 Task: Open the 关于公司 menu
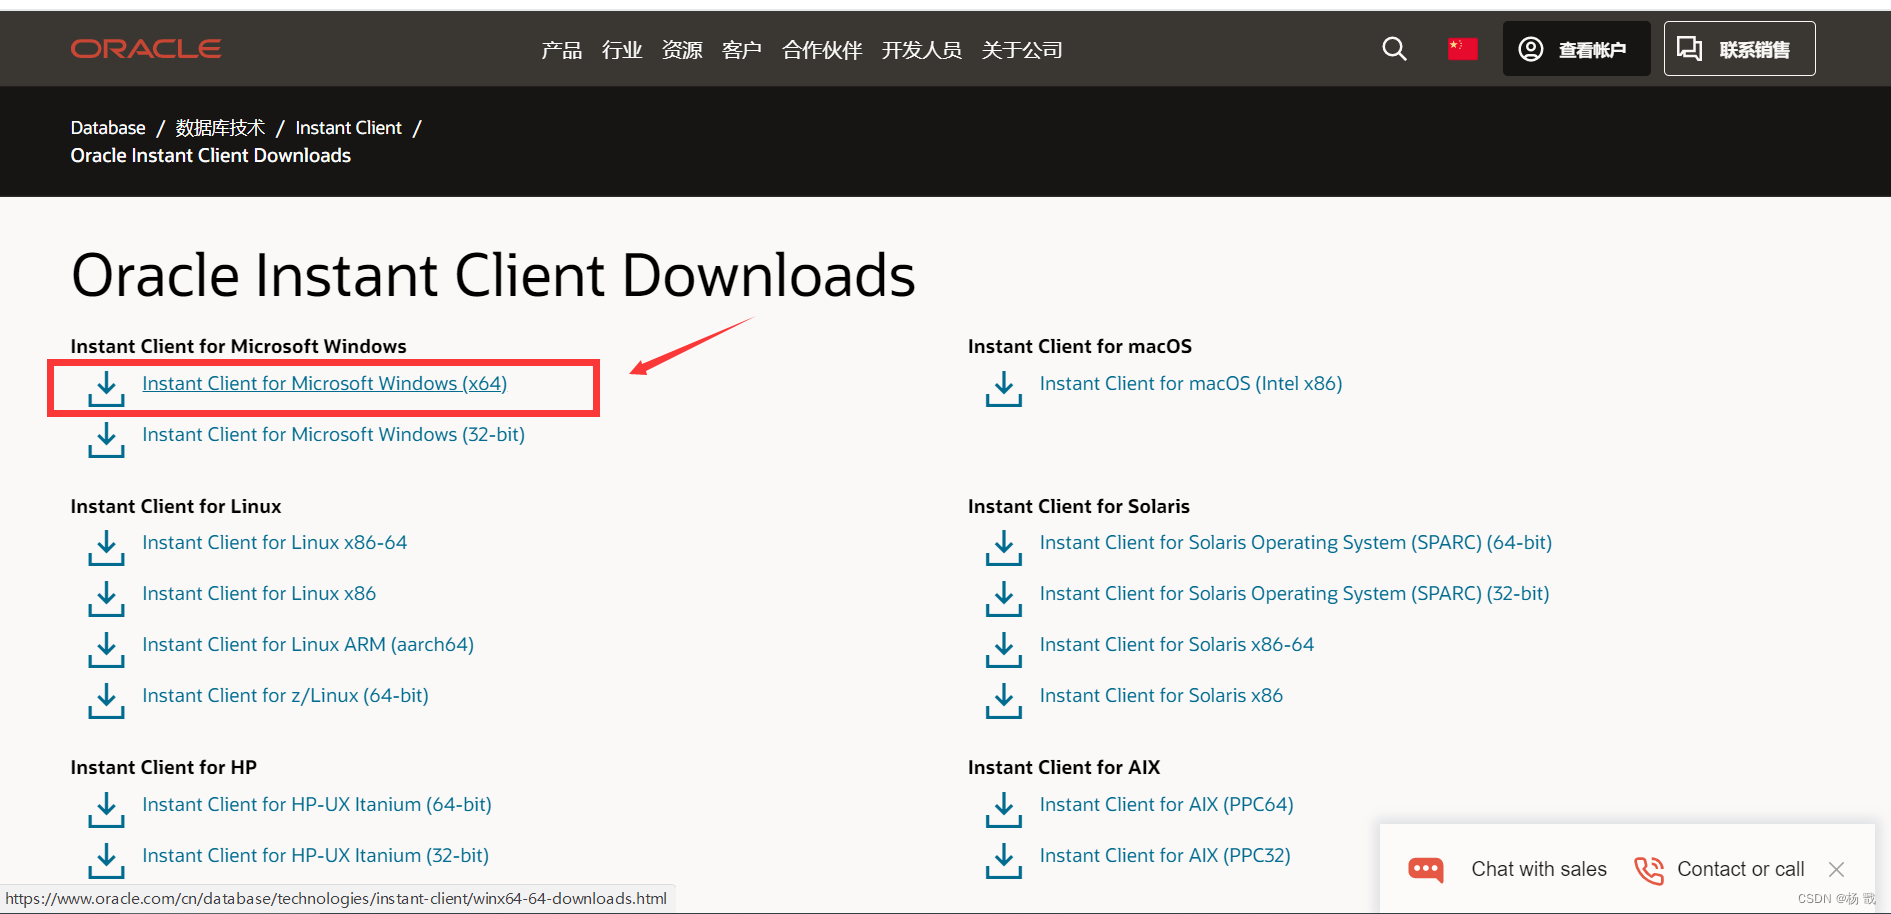[x=1022, y=50]
